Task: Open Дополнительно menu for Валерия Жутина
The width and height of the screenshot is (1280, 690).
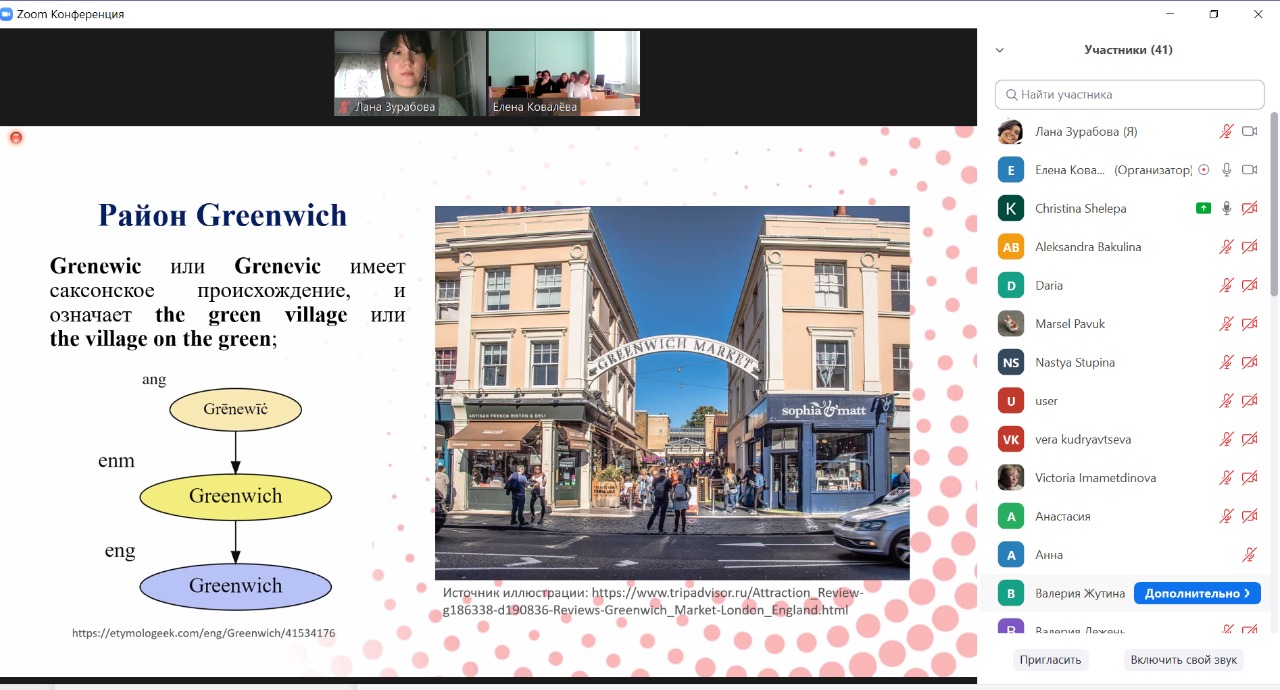Action: (x=1196, y=594)
